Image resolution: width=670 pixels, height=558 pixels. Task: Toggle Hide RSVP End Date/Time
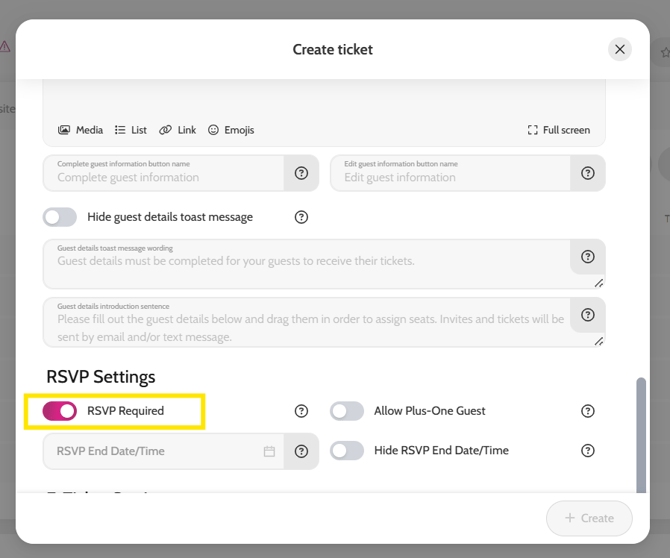point(347,451)
